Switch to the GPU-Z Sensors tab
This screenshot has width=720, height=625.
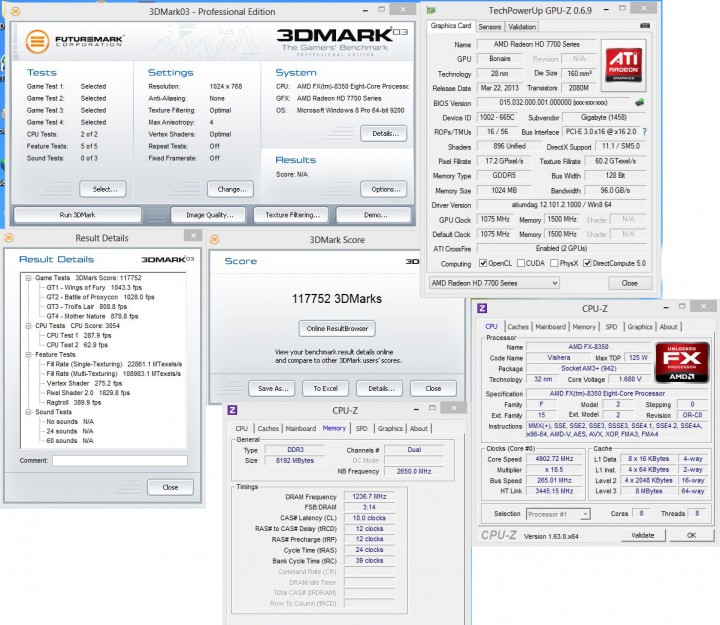(489, 27)
